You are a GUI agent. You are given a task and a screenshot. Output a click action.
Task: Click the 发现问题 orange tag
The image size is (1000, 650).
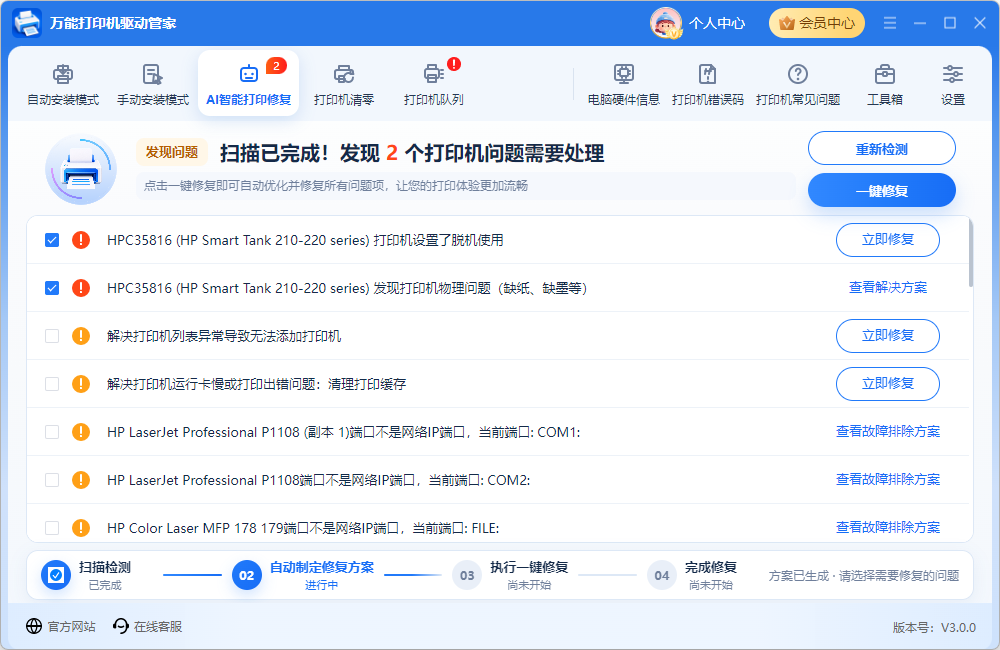coord(172,152)
